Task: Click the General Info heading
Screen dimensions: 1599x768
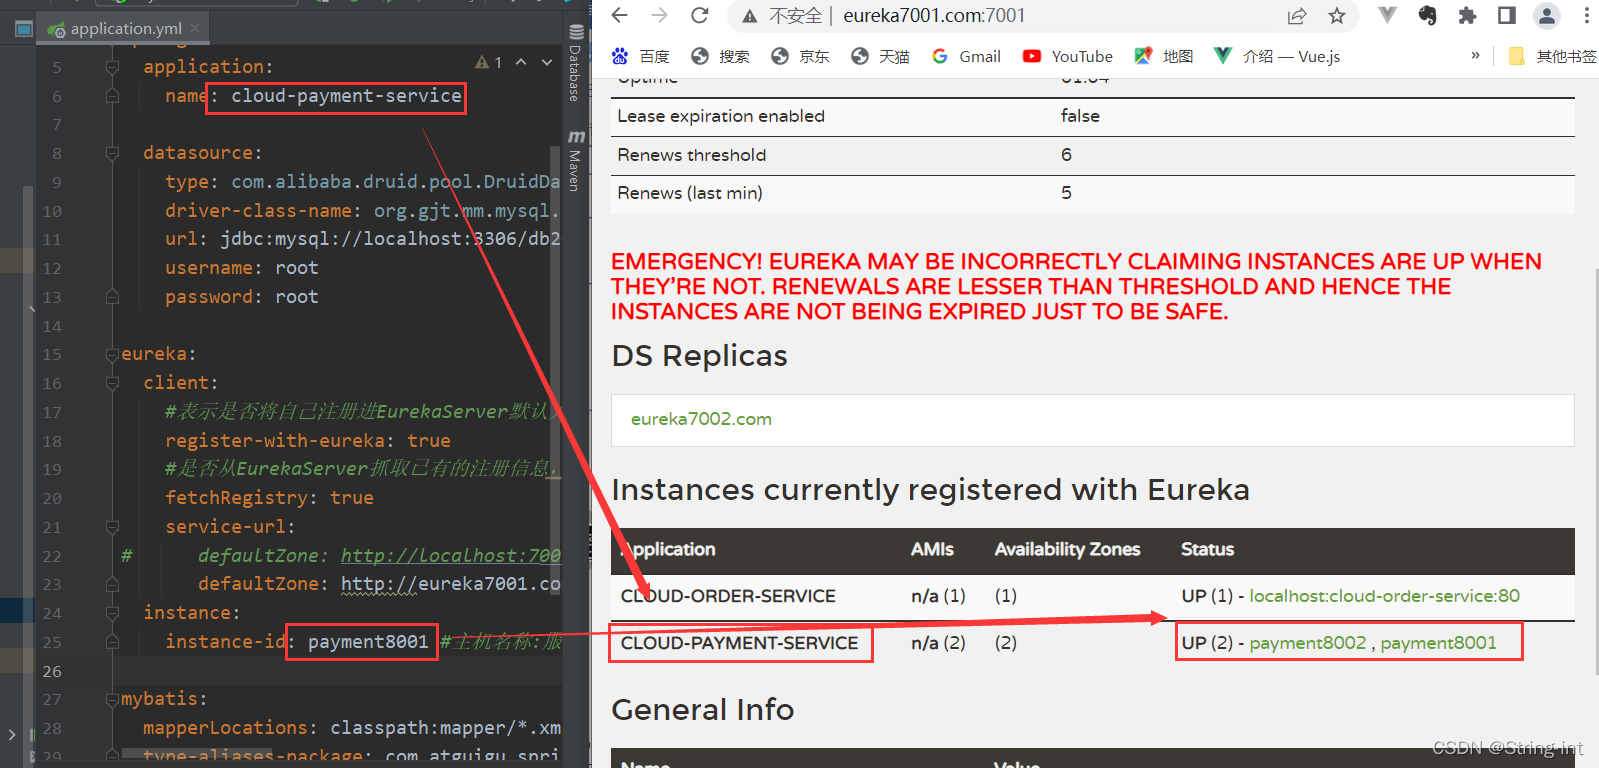Action: pyautogui.click(x=703, y=710)
